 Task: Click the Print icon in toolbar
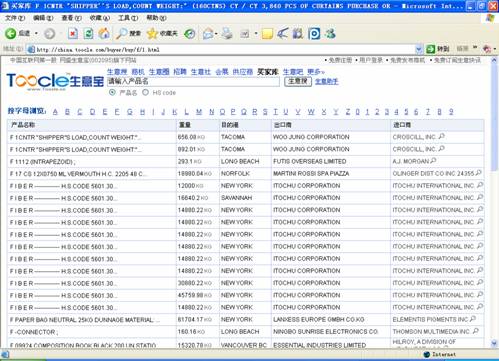coord(227,33)
